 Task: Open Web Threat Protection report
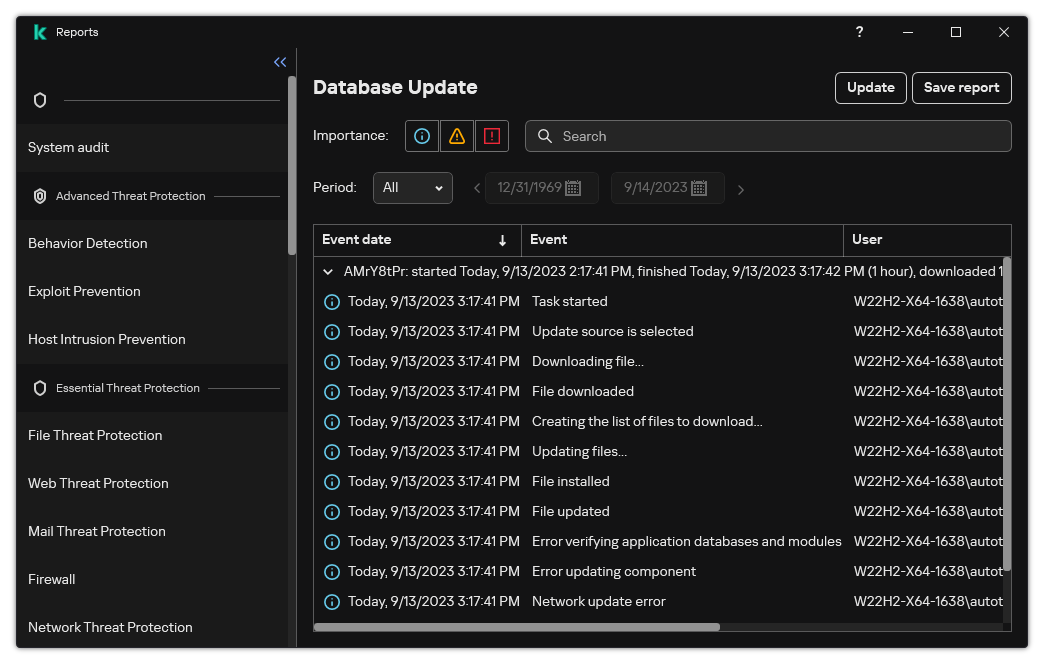[x=98, y=483]
